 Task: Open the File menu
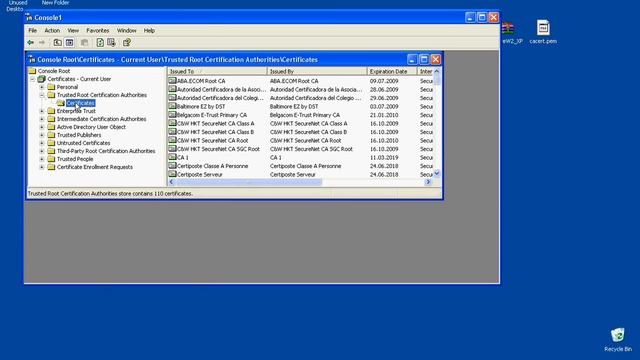coord(33,31)
